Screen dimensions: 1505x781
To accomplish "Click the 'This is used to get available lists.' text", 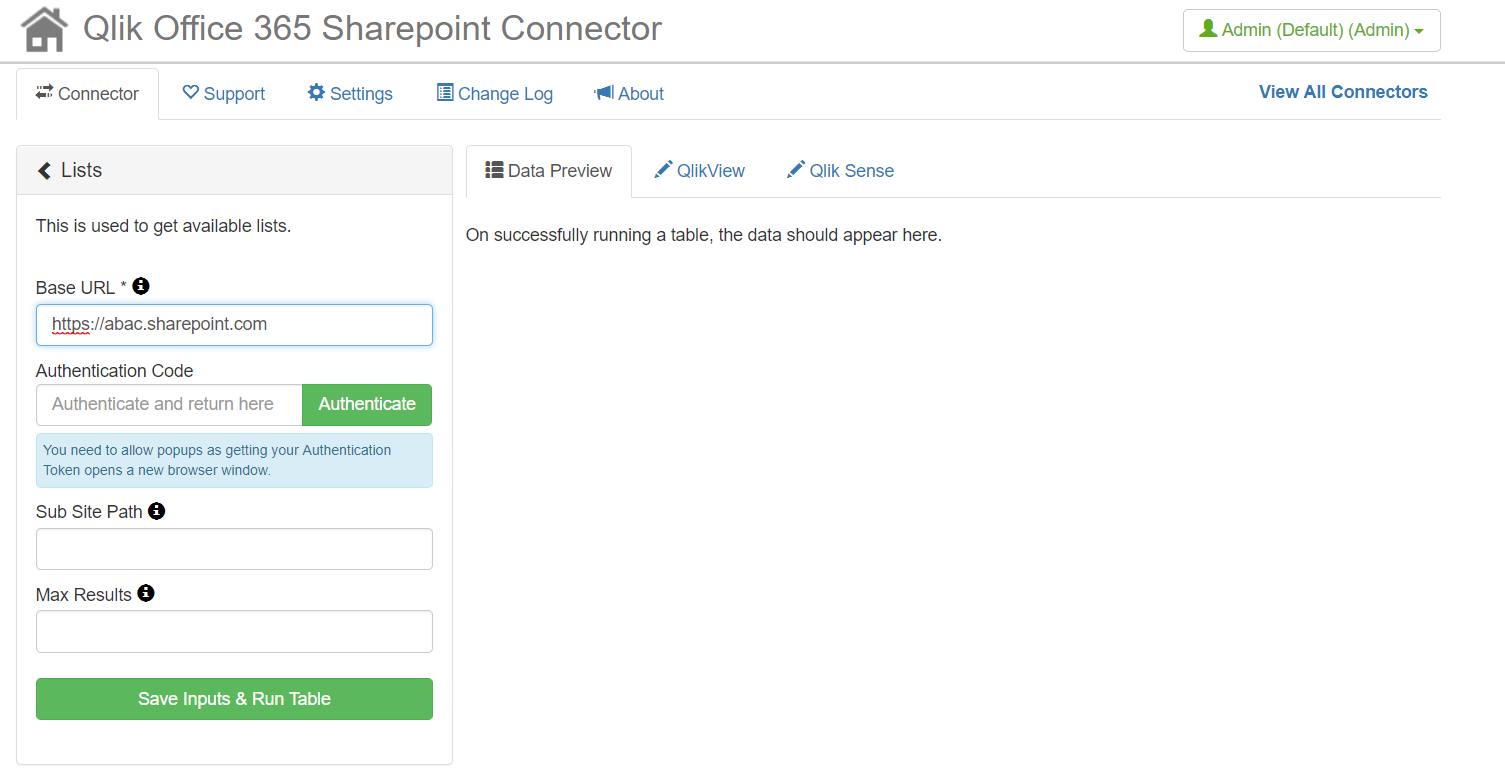I will (x=163, y=226).
